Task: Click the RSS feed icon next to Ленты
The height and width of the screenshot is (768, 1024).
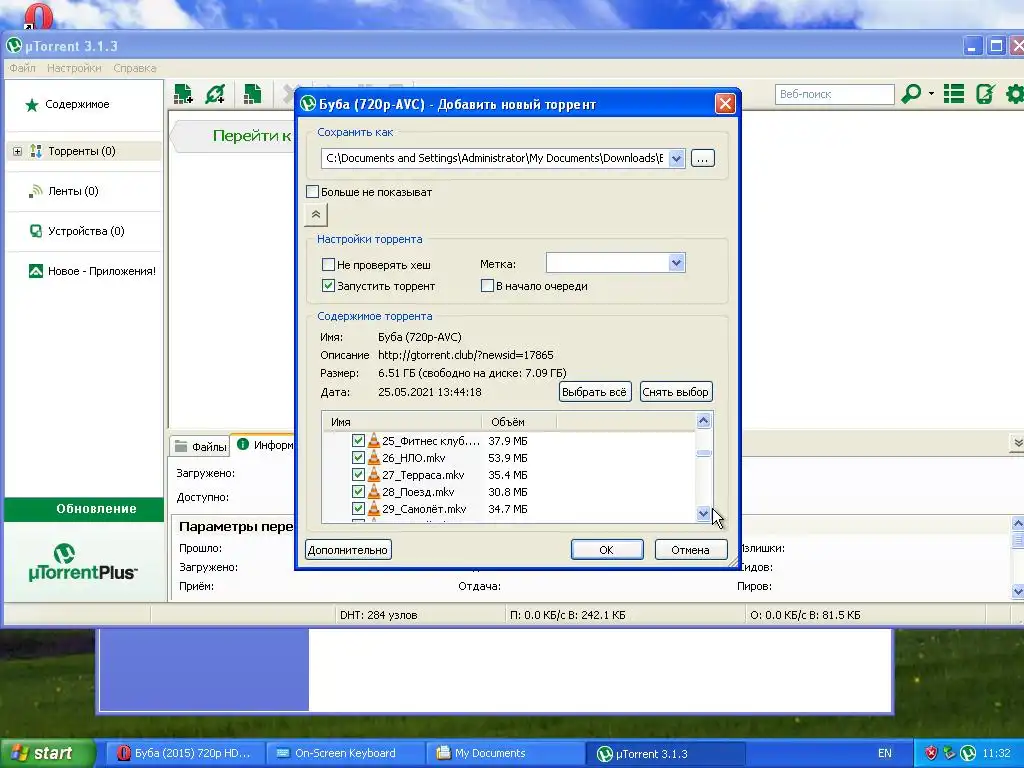Action: point(35,191)
